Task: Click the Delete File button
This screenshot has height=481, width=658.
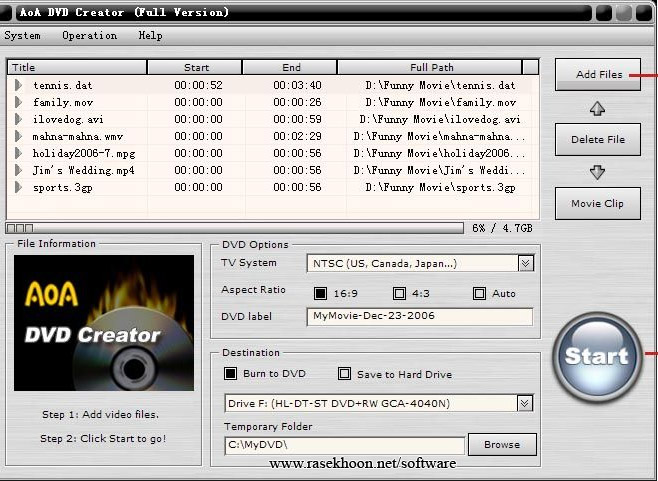Action: pos(598,139)
